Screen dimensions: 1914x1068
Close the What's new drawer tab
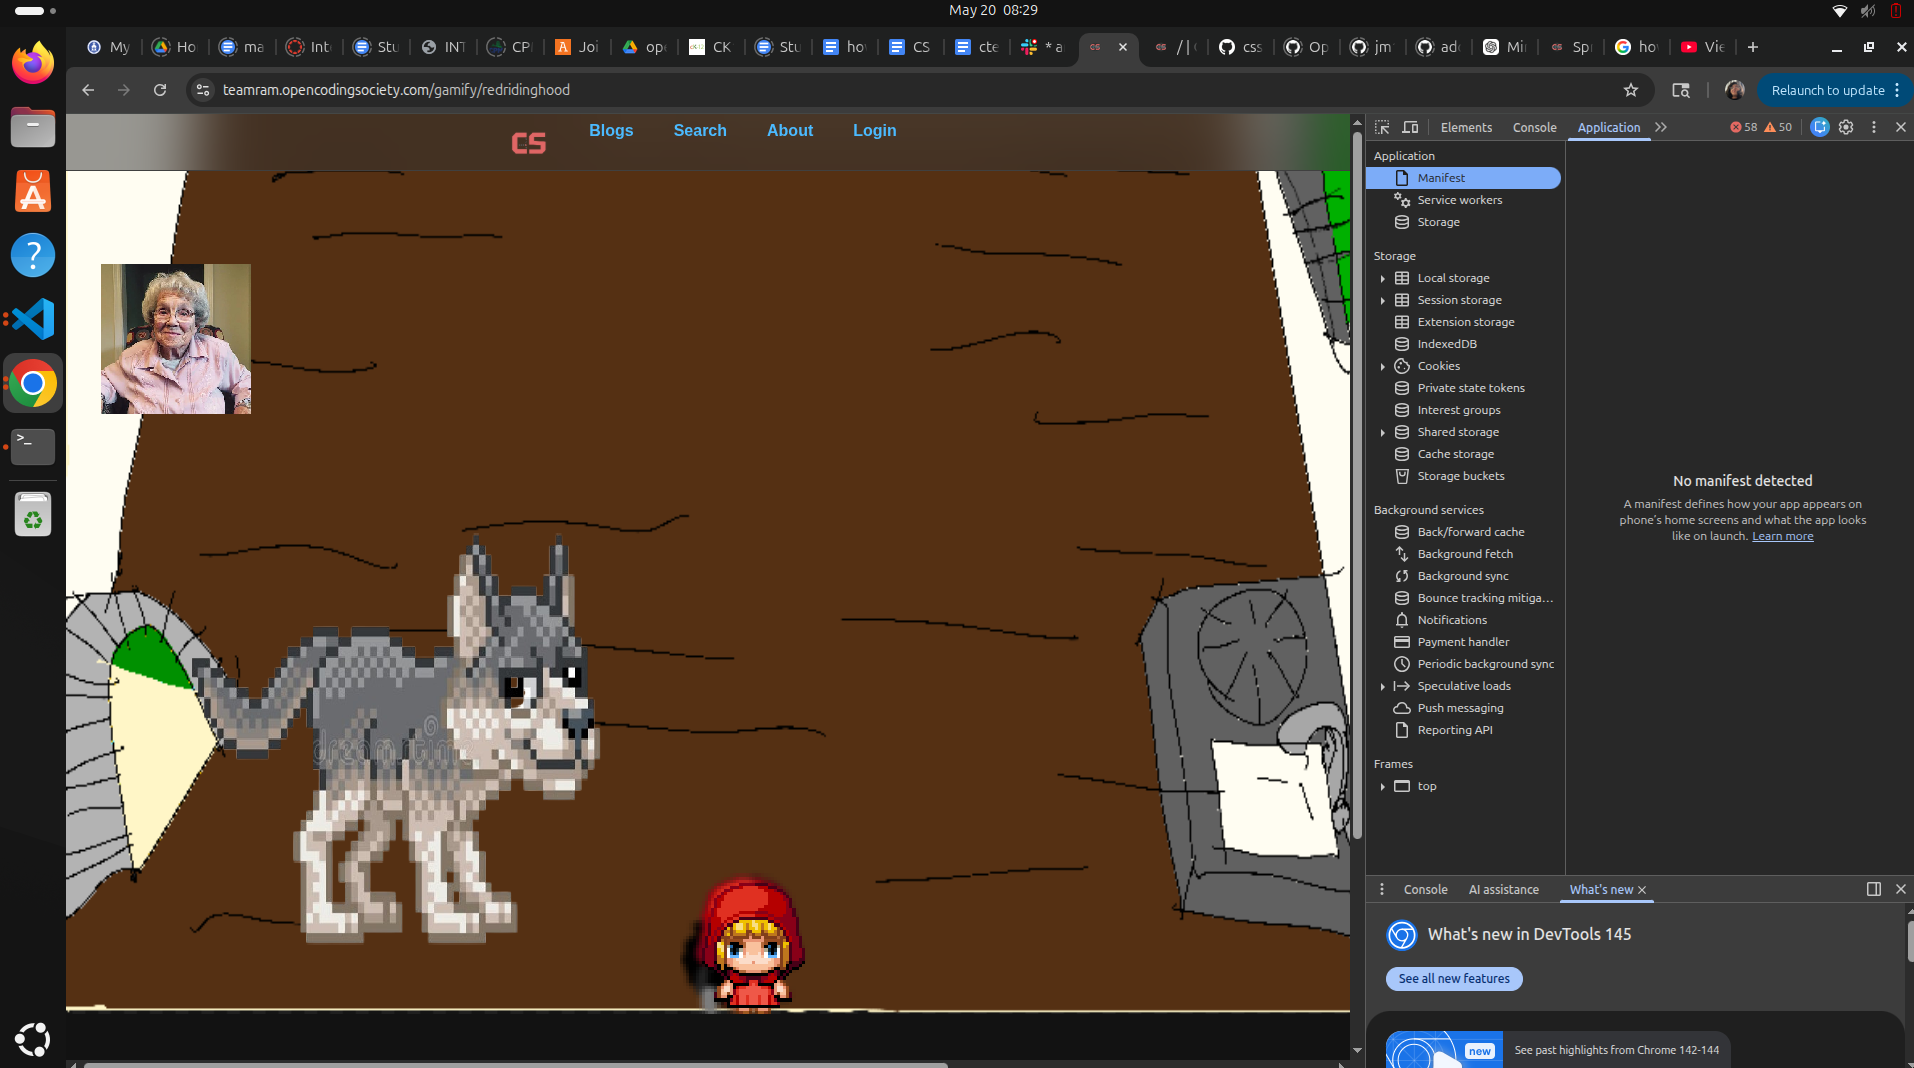(x=1642, y=890)
